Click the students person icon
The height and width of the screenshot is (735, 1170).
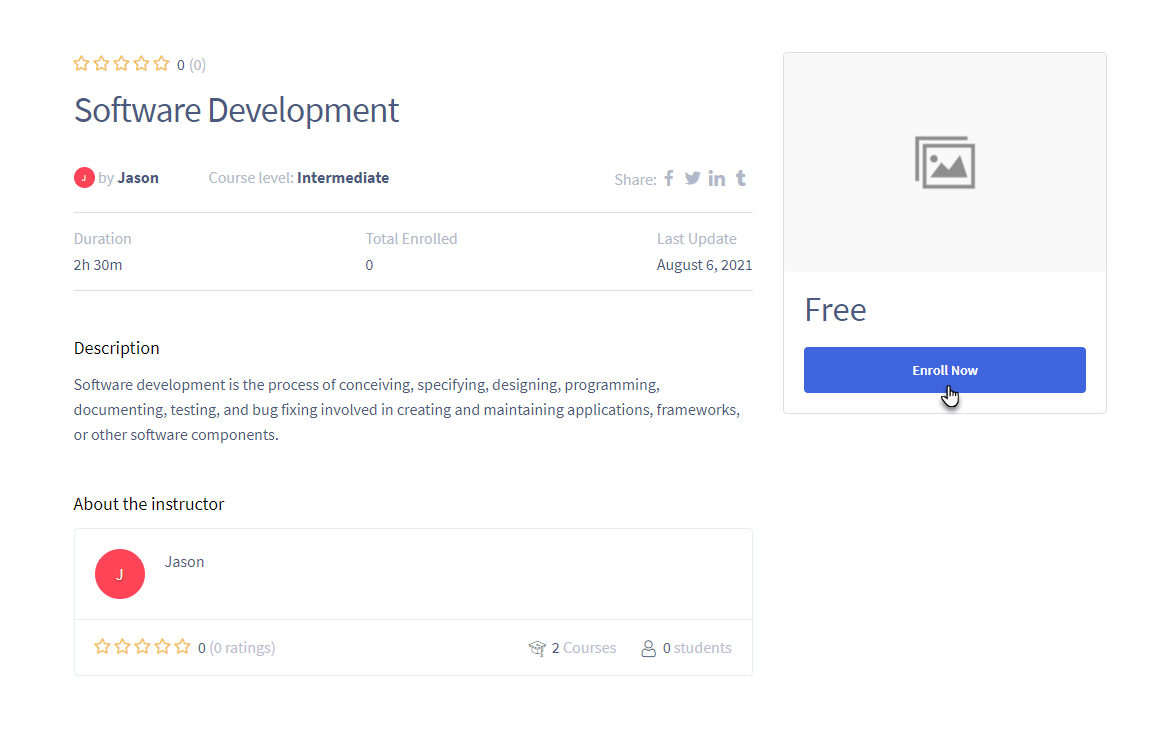(x=649, y=648)
